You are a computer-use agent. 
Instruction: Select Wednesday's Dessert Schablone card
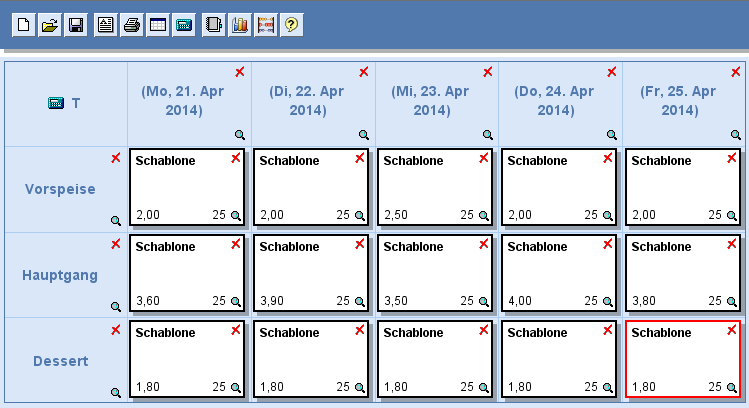point(435,359)
